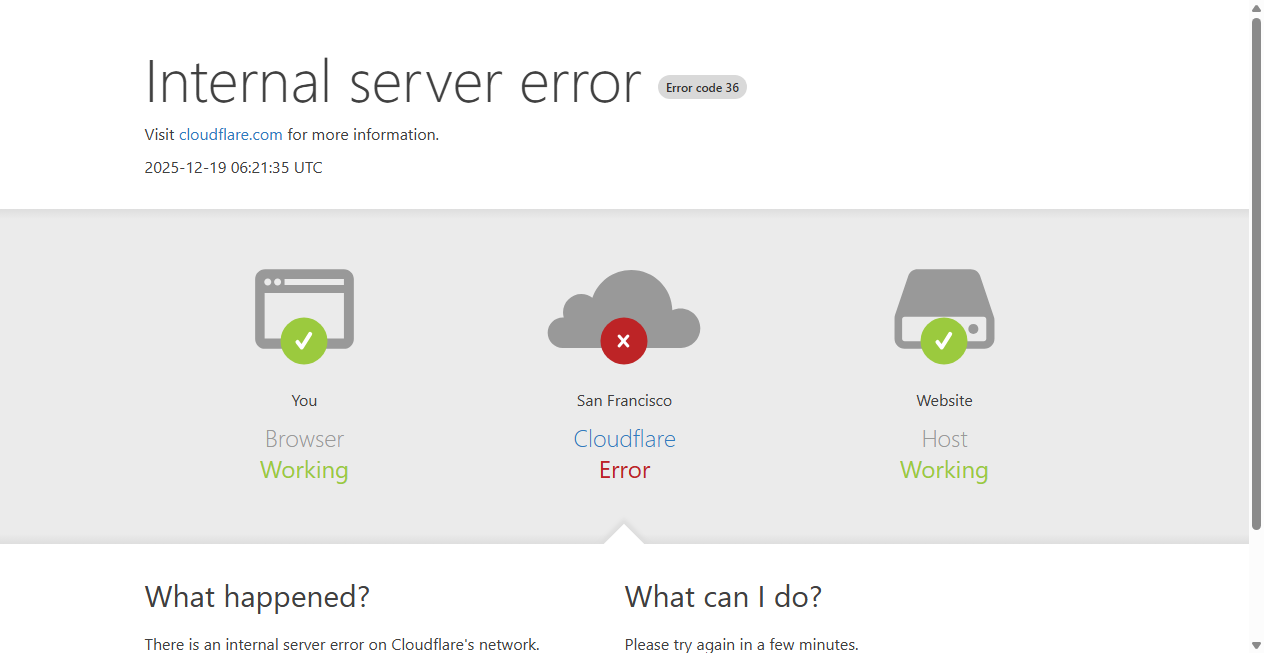This screenshot has height=653, width=1264.
Task: Click the 'What happened?' heading
Action: 257,597
